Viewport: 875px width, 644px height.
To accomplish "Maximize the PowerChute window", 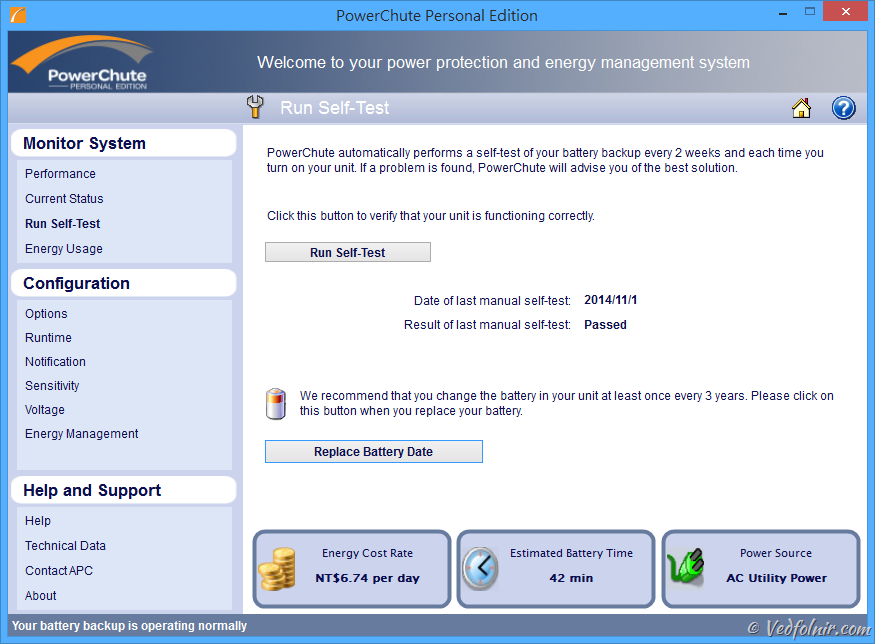I will pyautogui.click(x=810, y=12).
